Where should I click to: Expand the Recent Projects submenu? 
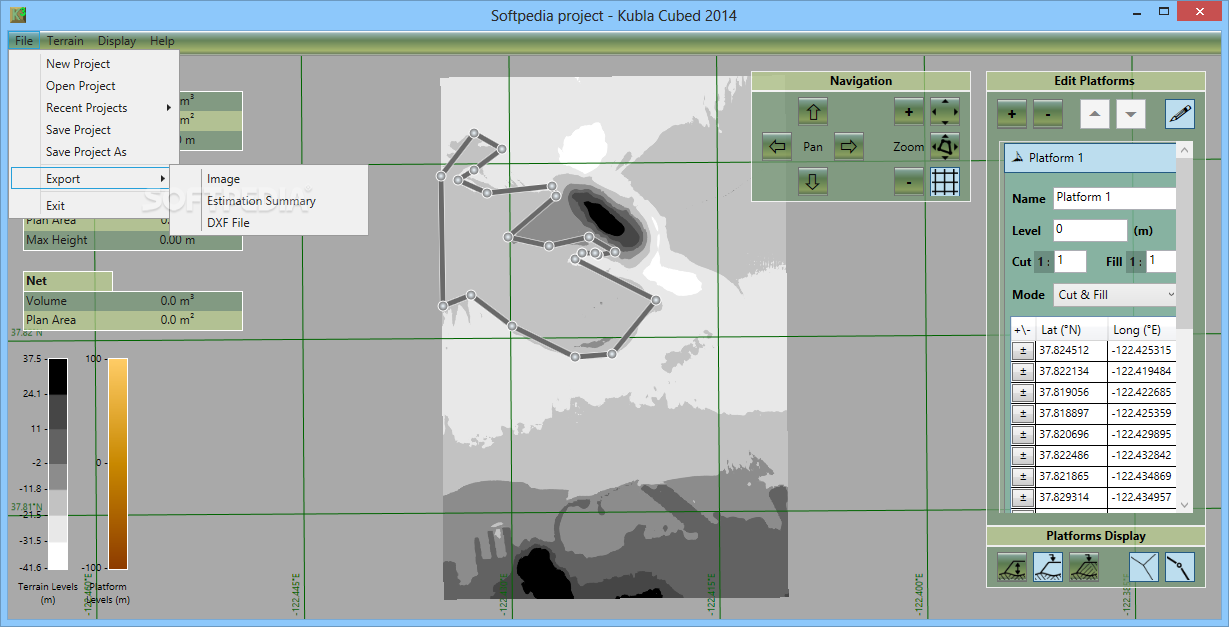pyautogui.click(x=94, y=108)
